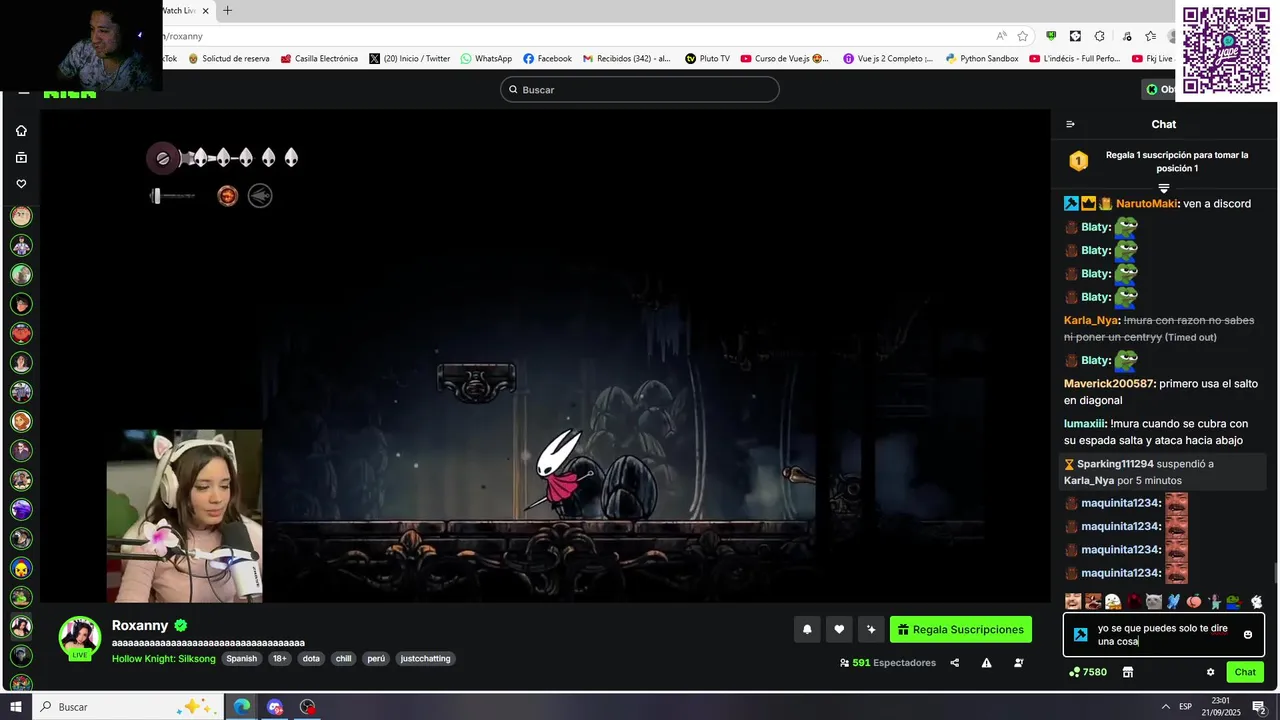Send message with the green Chat button

[x=1245, y=672]
